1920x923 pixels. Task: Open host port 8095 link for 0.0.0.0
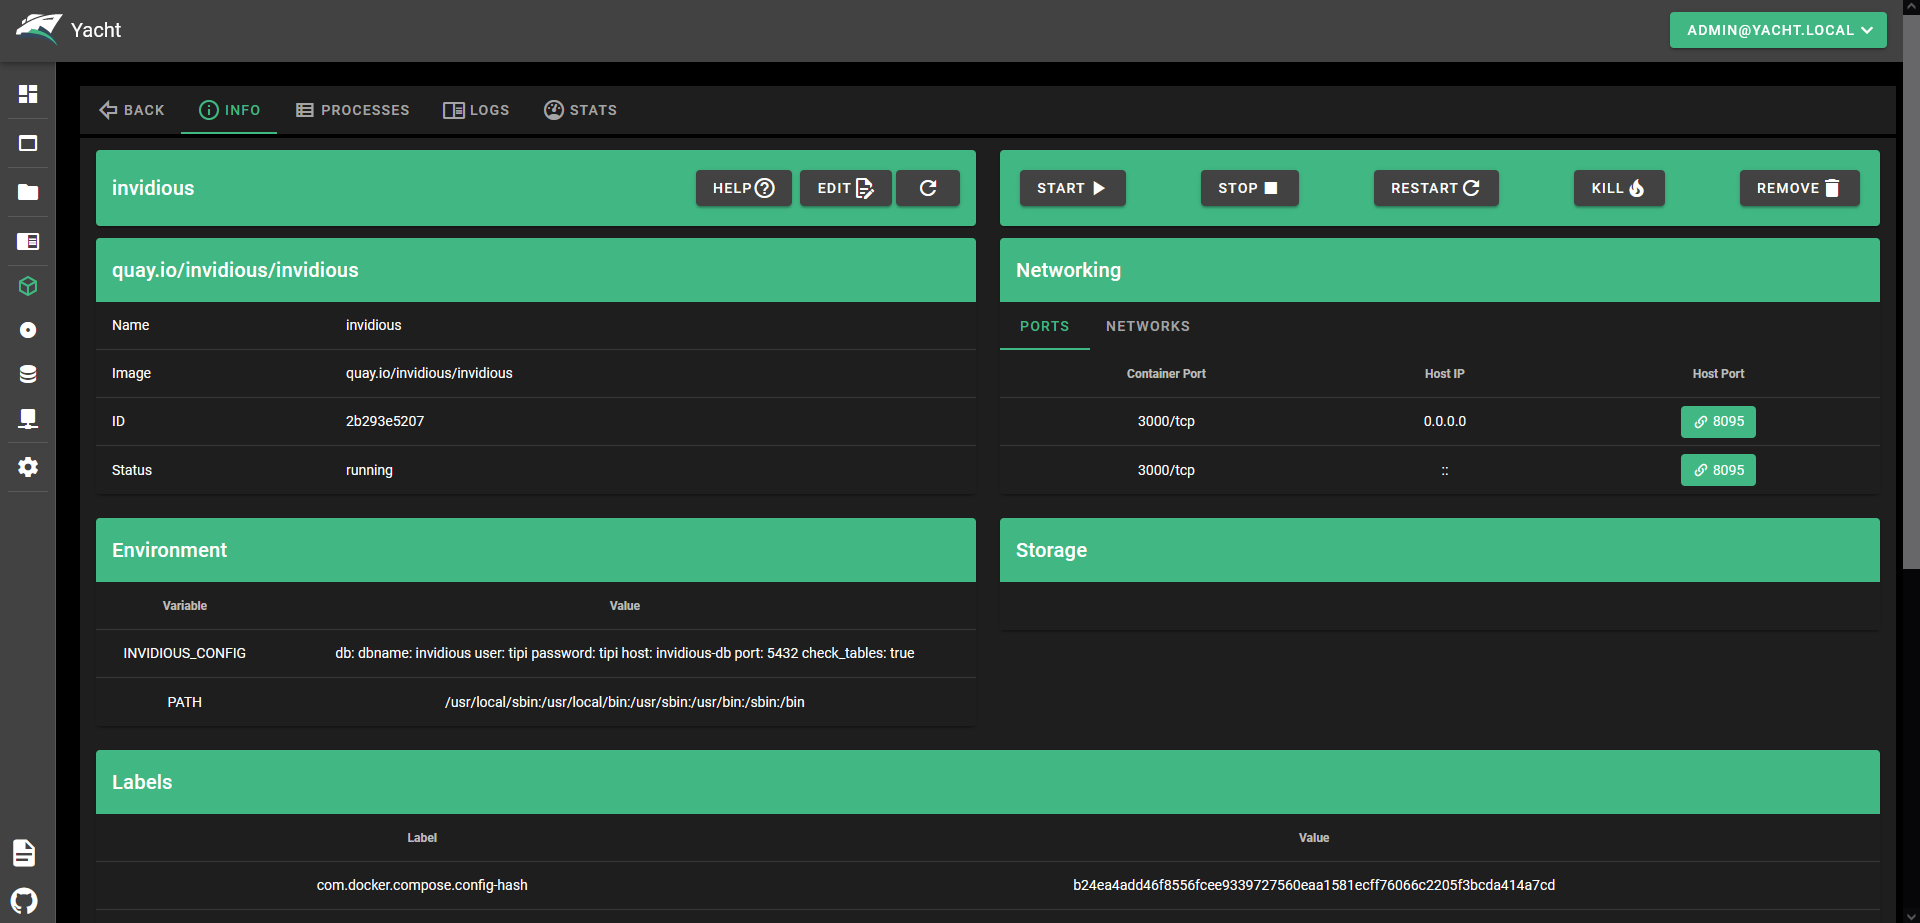1717,422
